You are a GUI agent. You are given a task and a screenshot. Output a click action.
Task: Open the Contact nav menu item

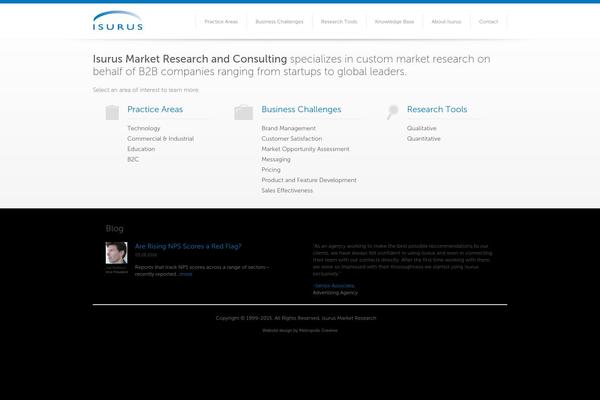488,22
